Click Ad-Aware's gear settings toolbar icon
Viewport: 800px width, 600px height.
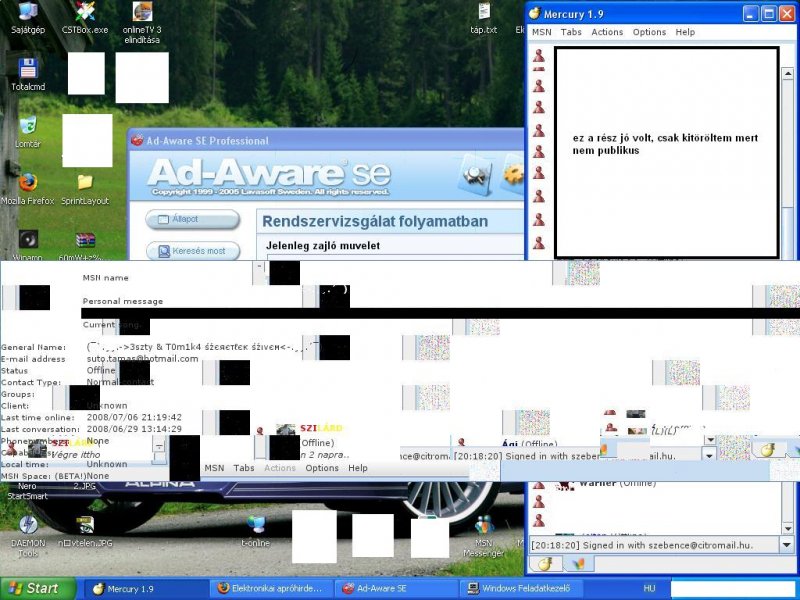(x=512, y=175)
